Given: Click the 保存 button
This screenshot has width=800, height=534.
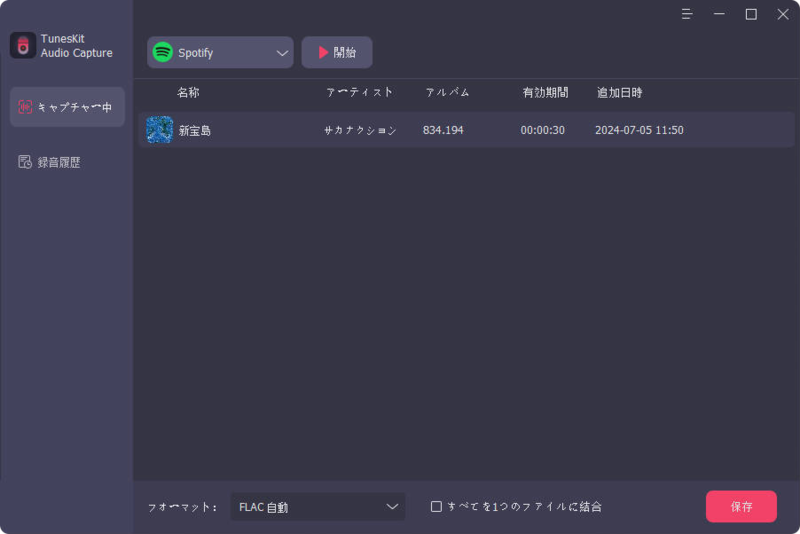Looking at the screenshot, I should click(741, 506).
